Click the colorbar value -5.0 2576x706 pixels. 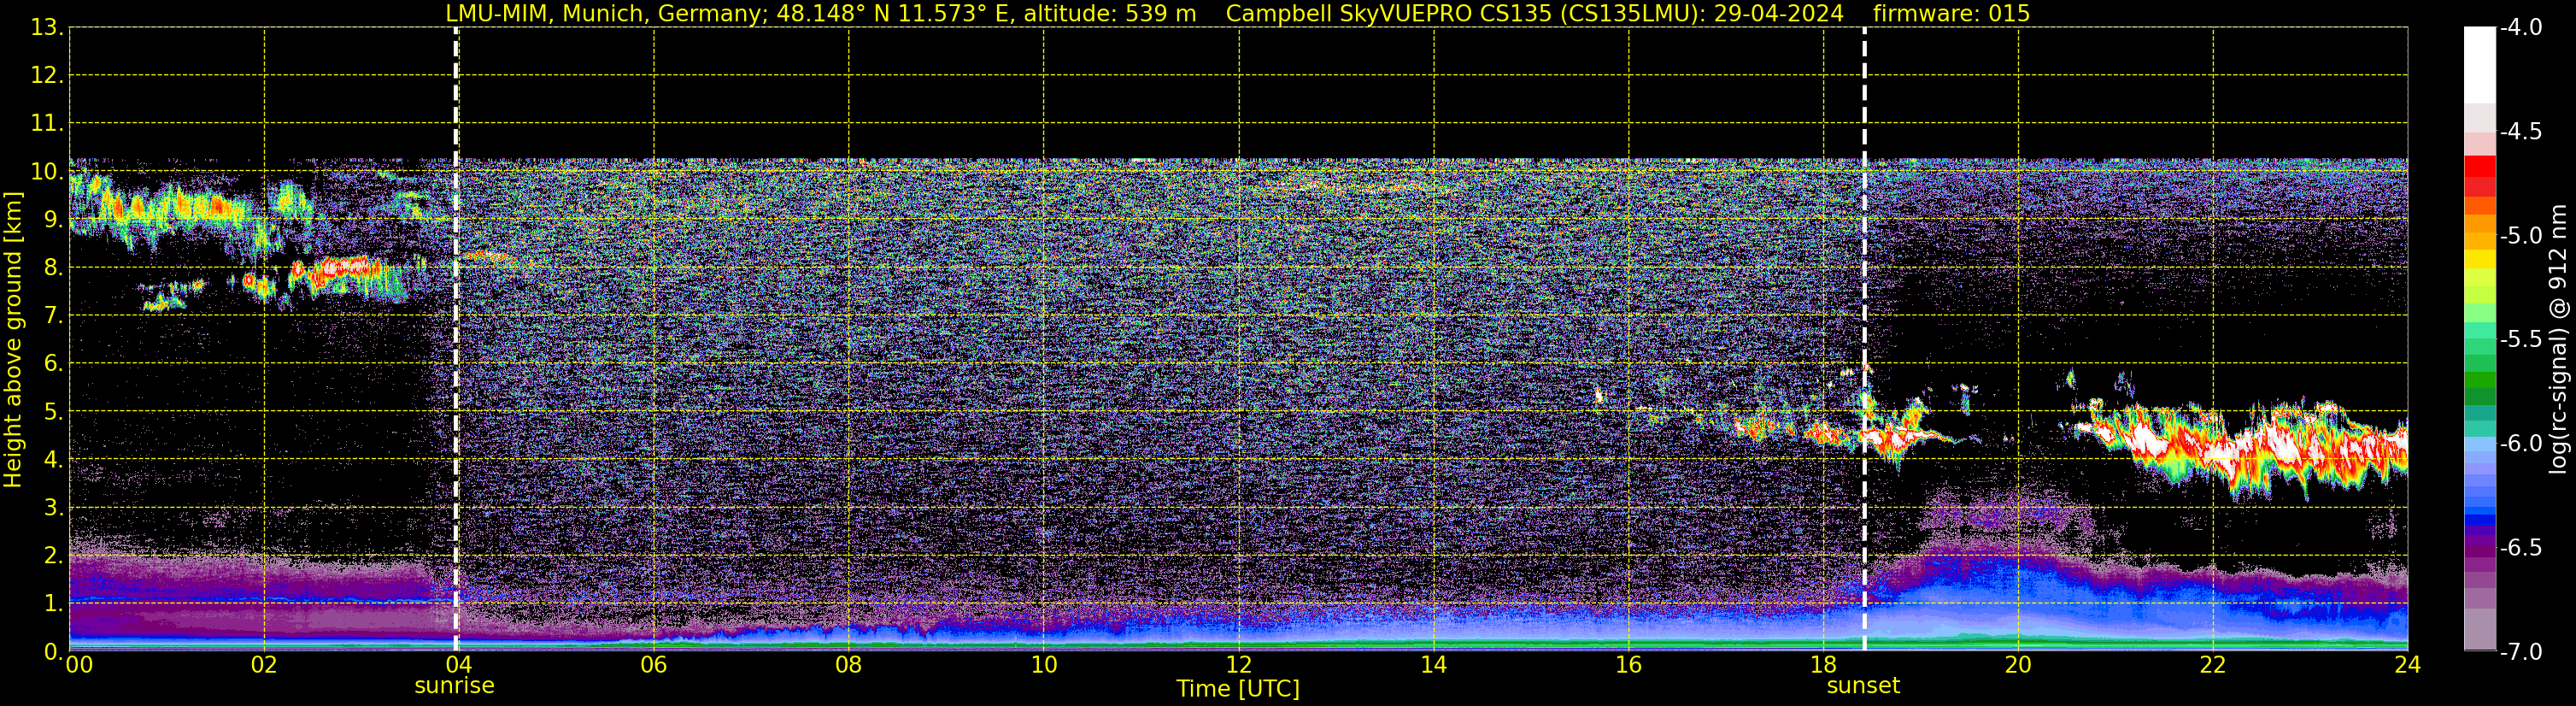click(2520, 235)
